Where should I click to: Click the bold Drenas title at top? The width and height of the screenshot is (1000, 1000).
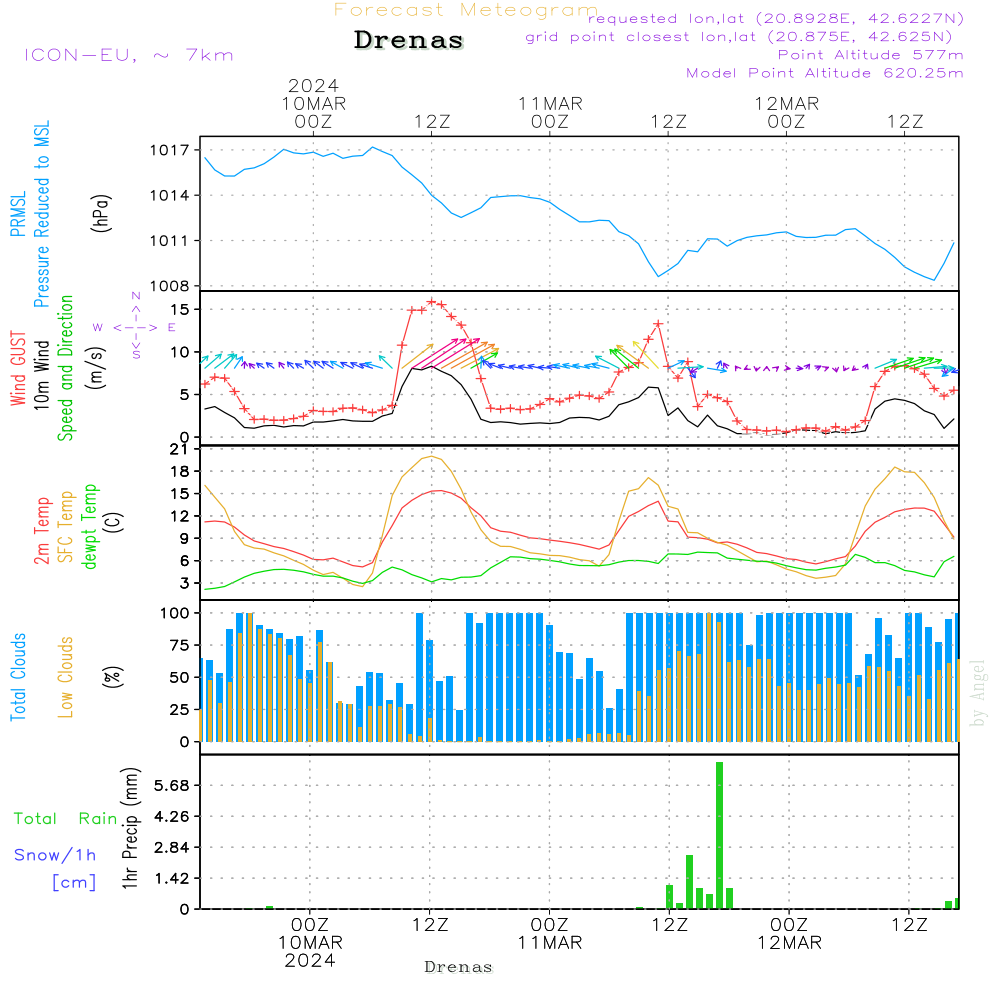click(409, 41)
